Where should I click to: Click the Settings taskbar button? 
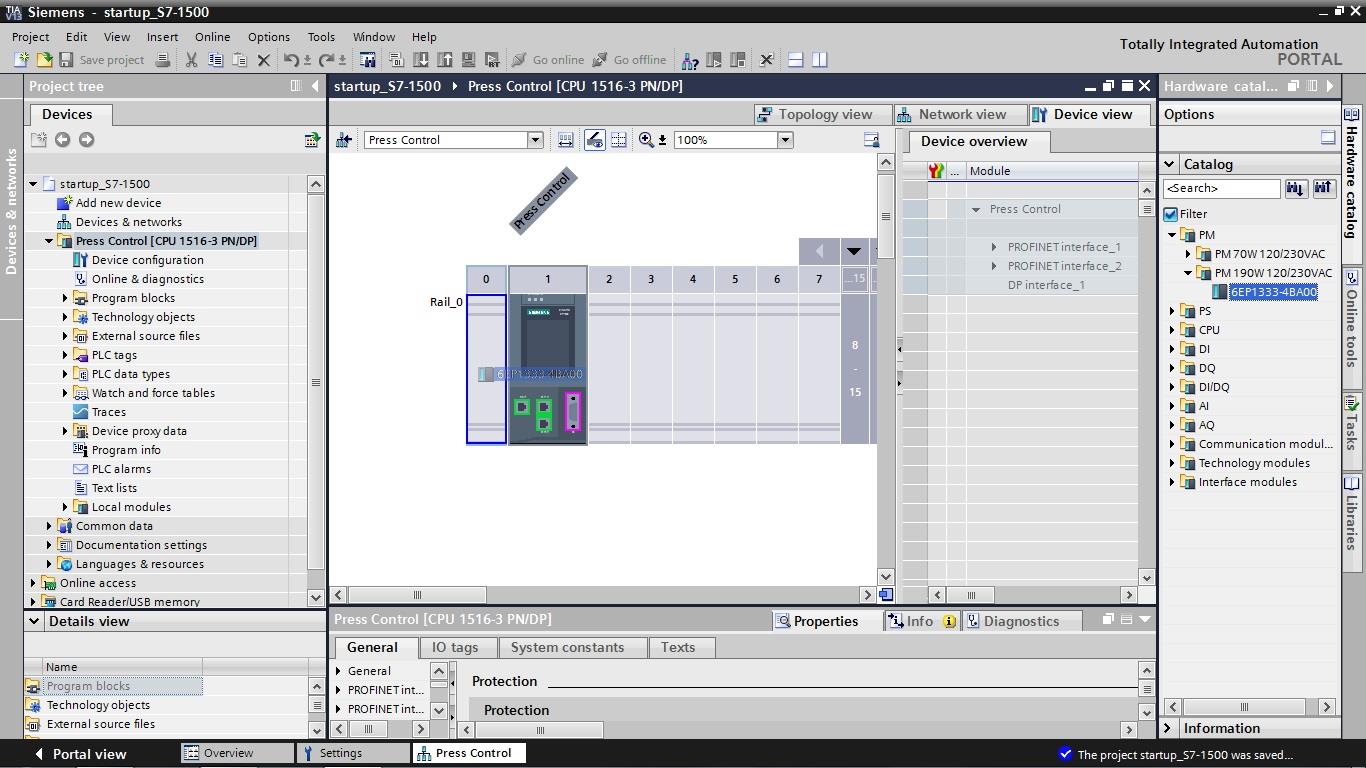click(353, 753)
